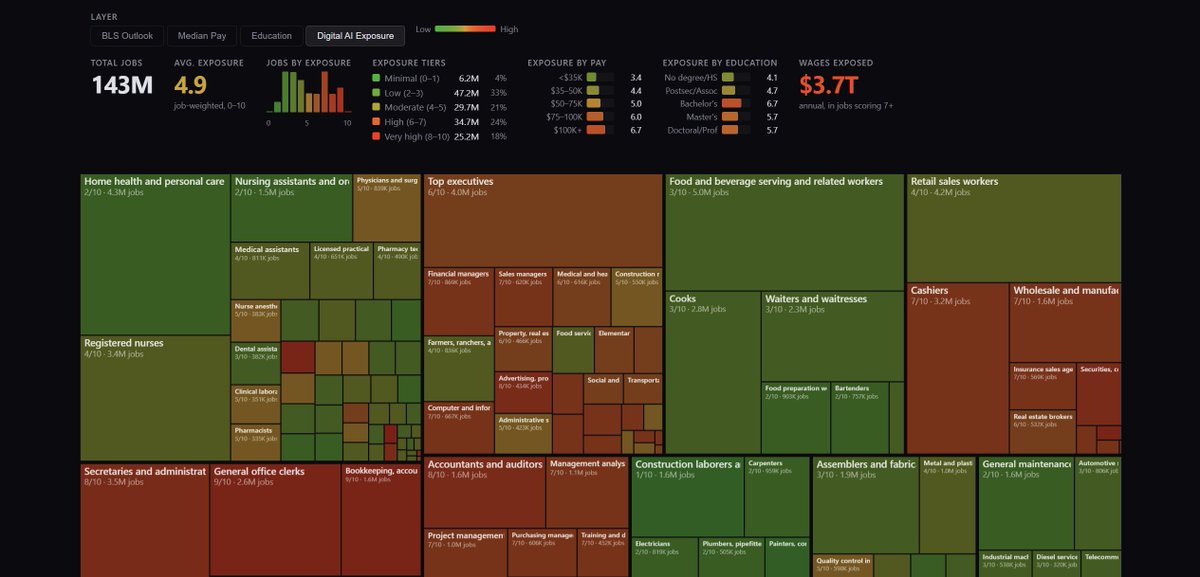Select the Insurance sales agents tile
Viewport: 1200px width, 577px height.
pyautogui.click(x=1042, y=386)
